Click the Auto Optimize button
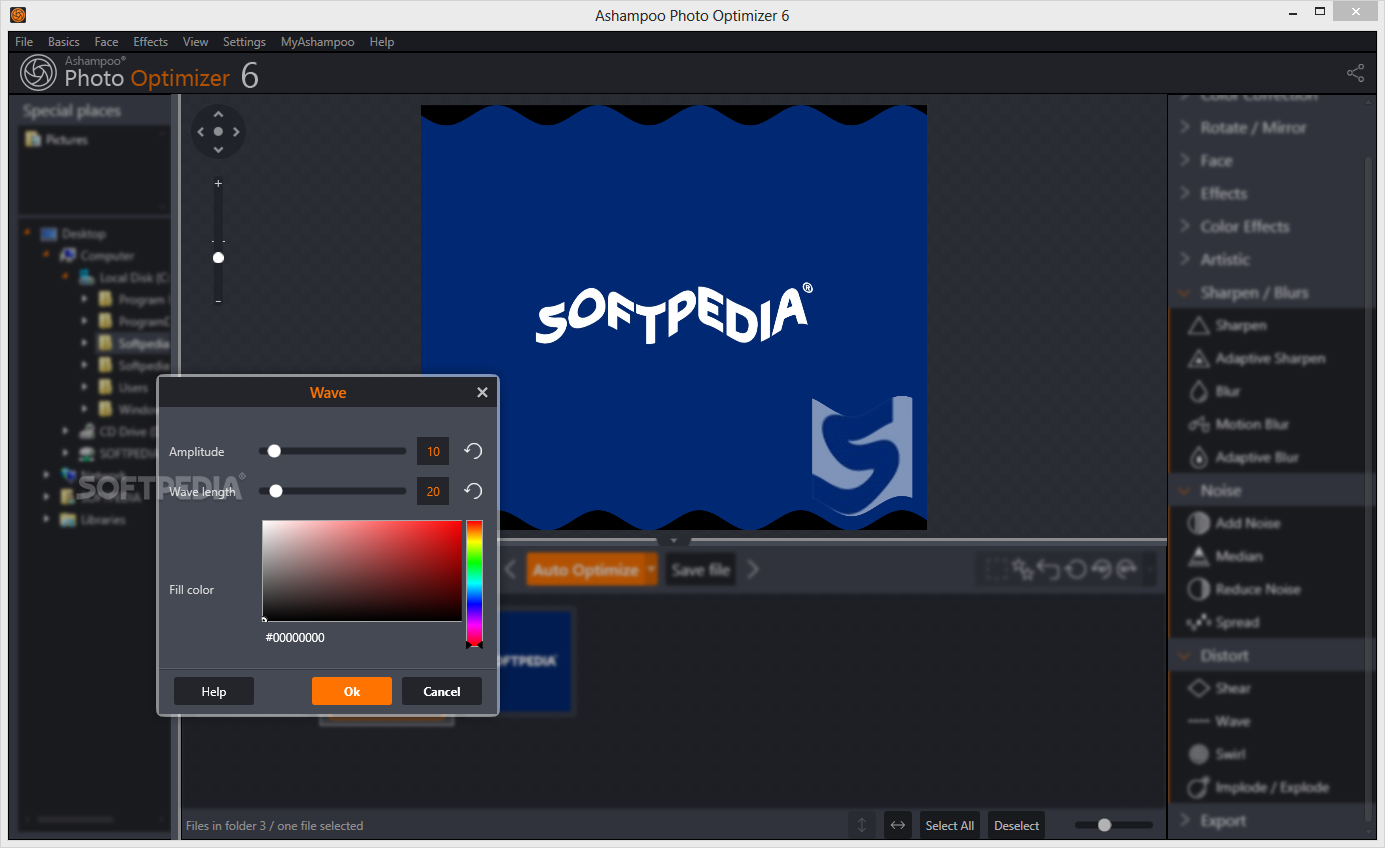Image resolution: width=1385 pixels, height=848 pixels. pyautogui.click(x=586, y=569)
